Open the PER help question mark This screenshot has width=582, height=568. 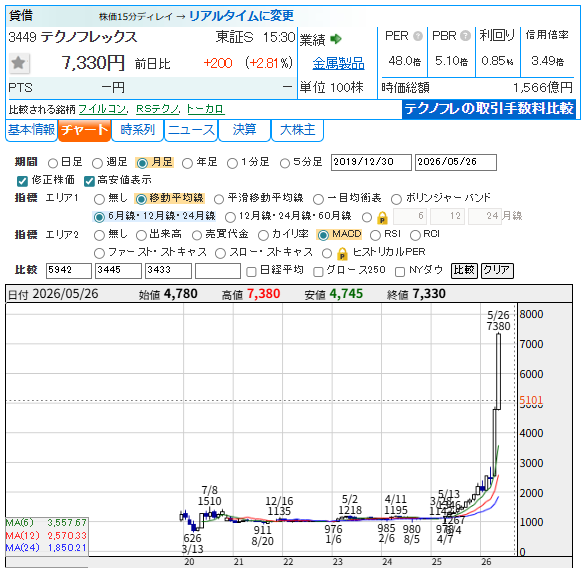418,36
